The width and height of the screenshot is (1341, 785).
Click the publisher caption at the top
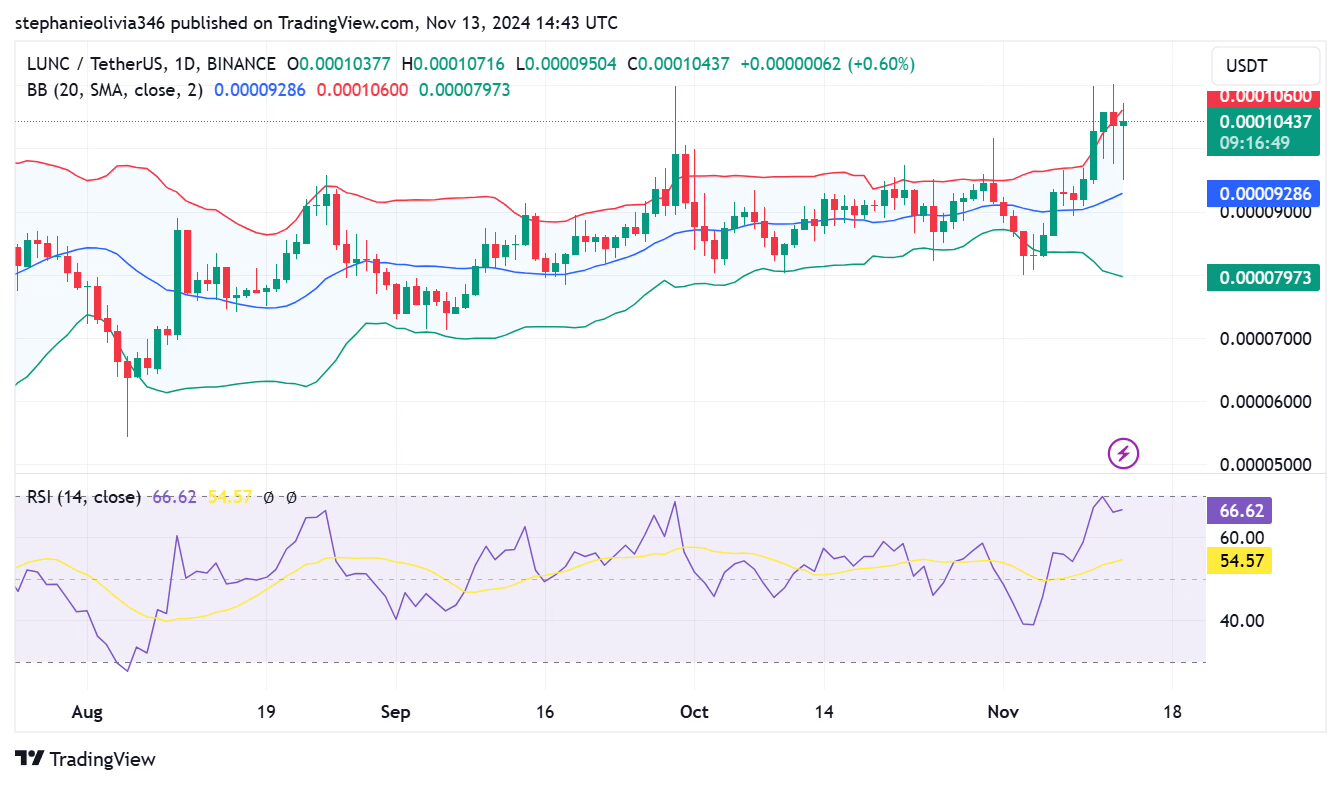316,22
